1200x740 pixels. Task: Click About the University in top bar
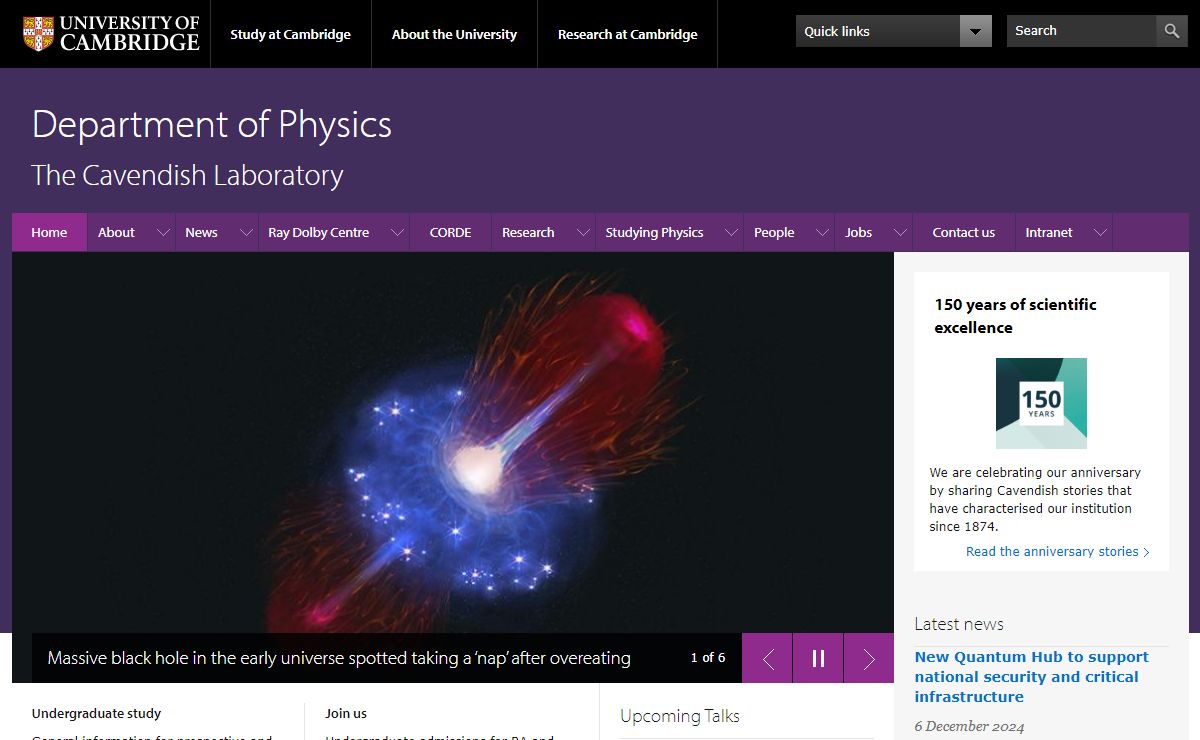(454, 34)
